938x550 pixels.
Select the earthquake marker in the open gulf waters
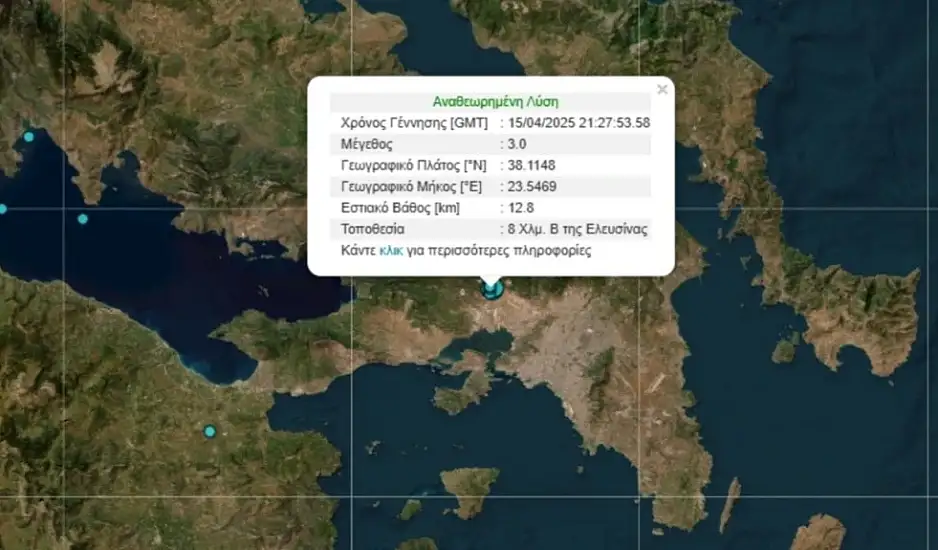[83, 219]
